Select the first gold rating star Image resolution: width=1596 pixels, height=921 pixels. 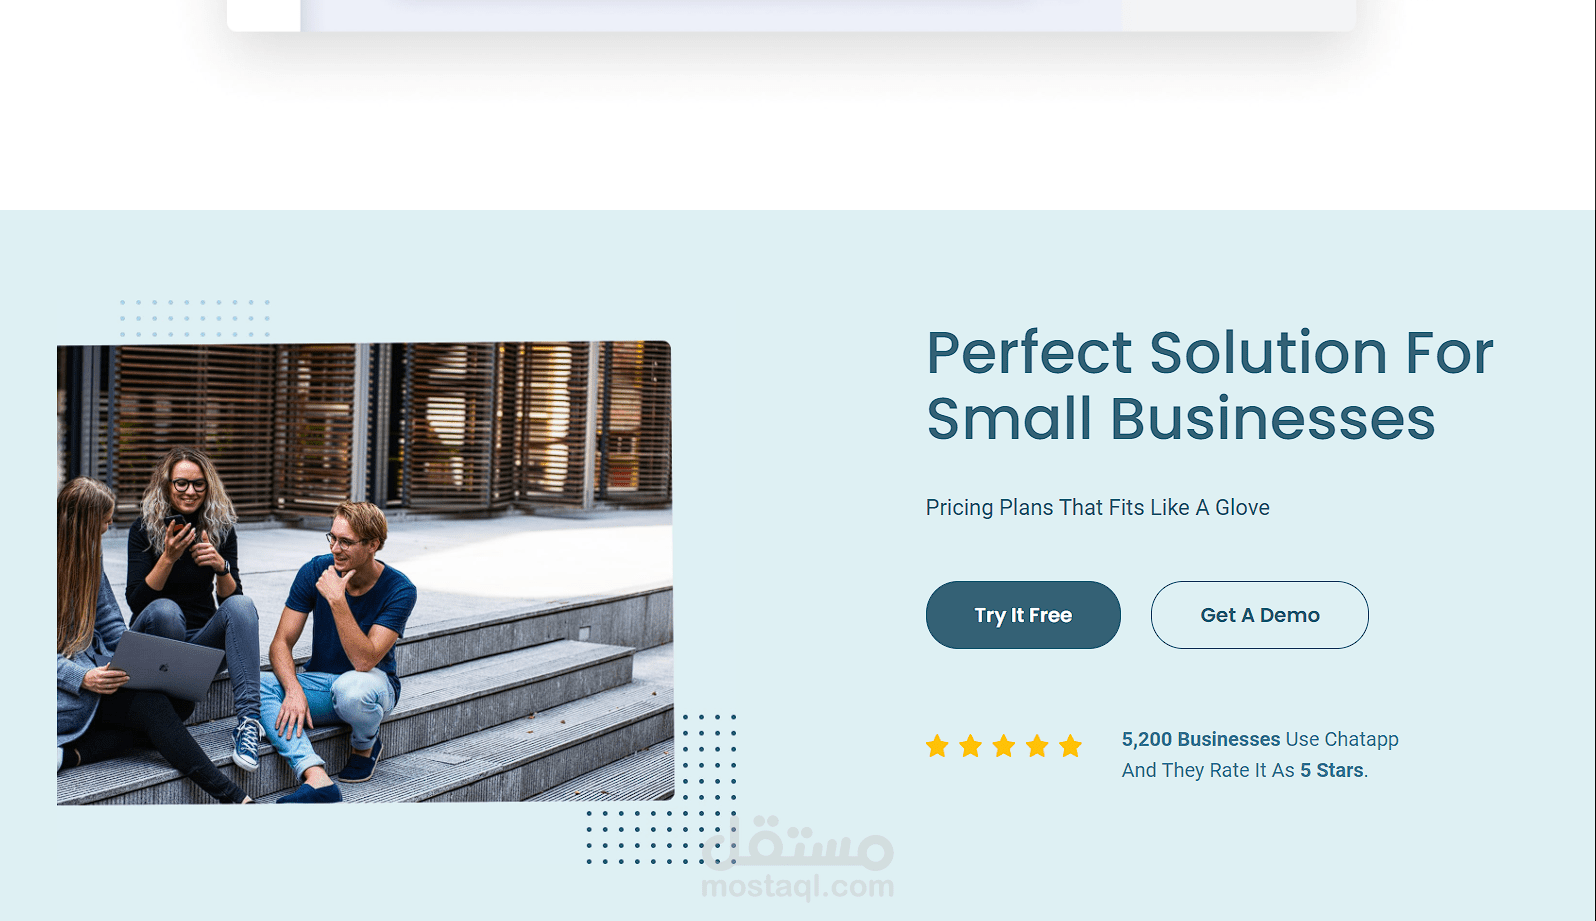(x=937, y=746)
